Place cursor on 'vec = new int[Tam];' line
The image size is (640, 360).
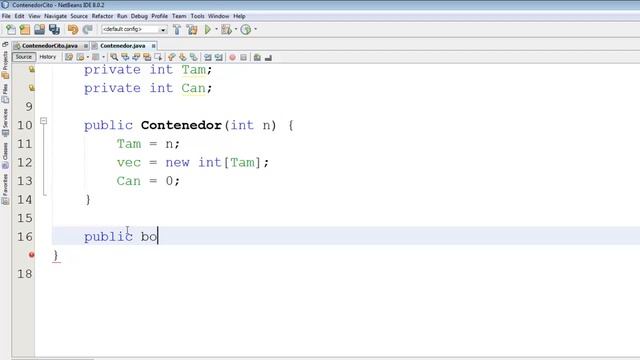tap(193, 162)
